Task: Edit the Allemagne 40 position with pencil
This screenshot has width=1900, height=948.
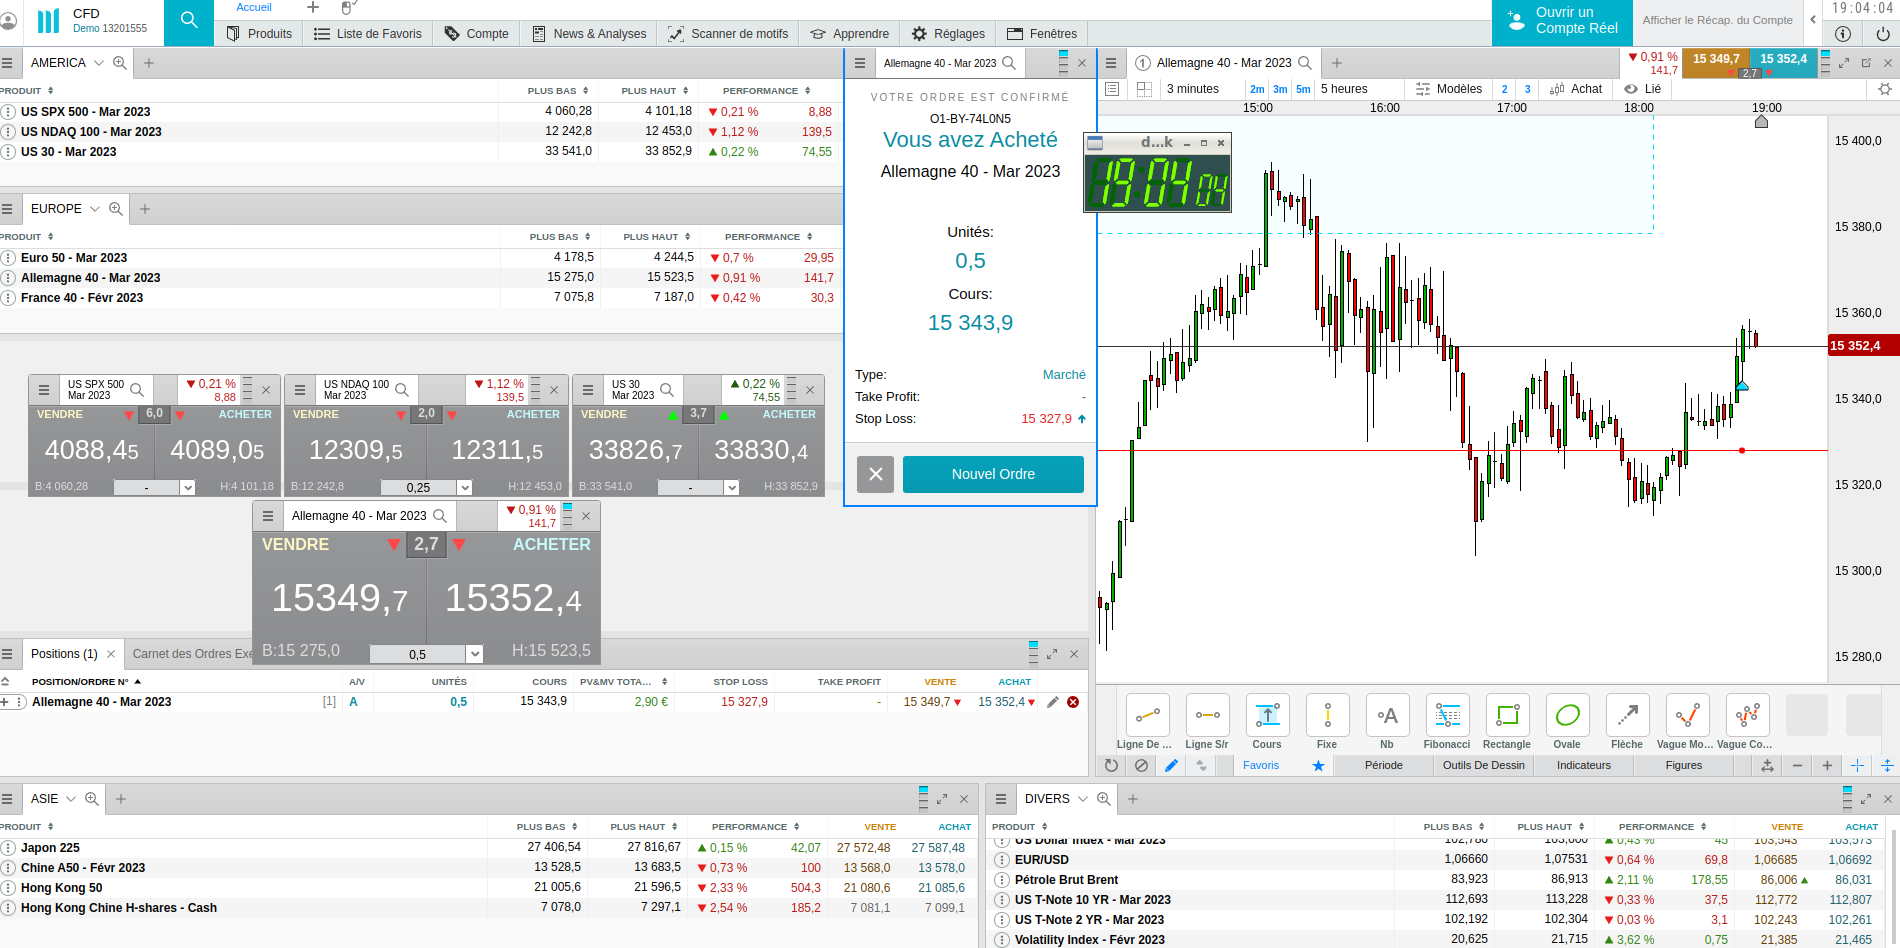Action: click(x=1052, y=702)
